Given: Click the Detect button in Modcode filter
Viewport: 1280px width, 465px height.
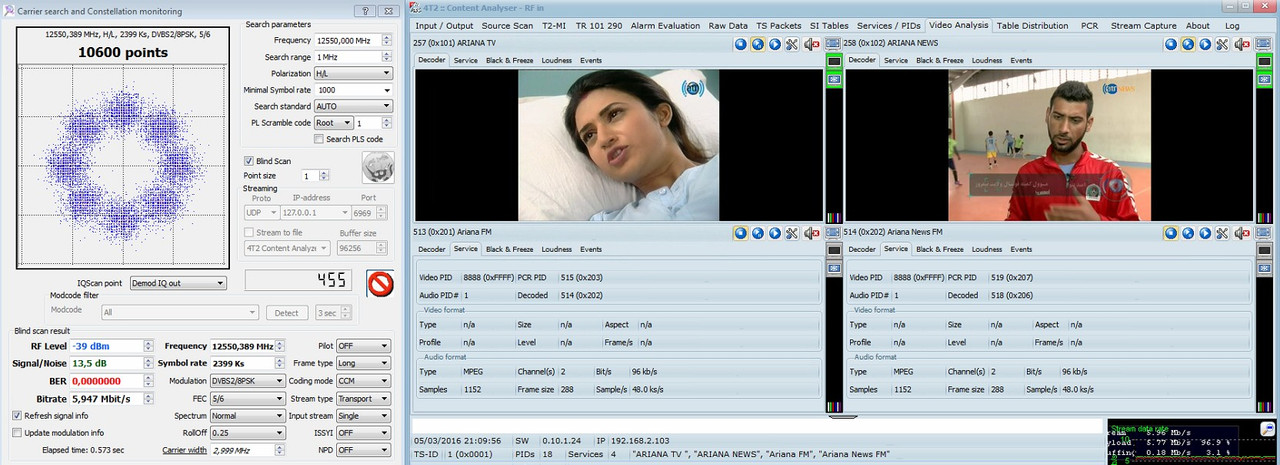Looking at the screenshot, I should click(x=287, y=313).
